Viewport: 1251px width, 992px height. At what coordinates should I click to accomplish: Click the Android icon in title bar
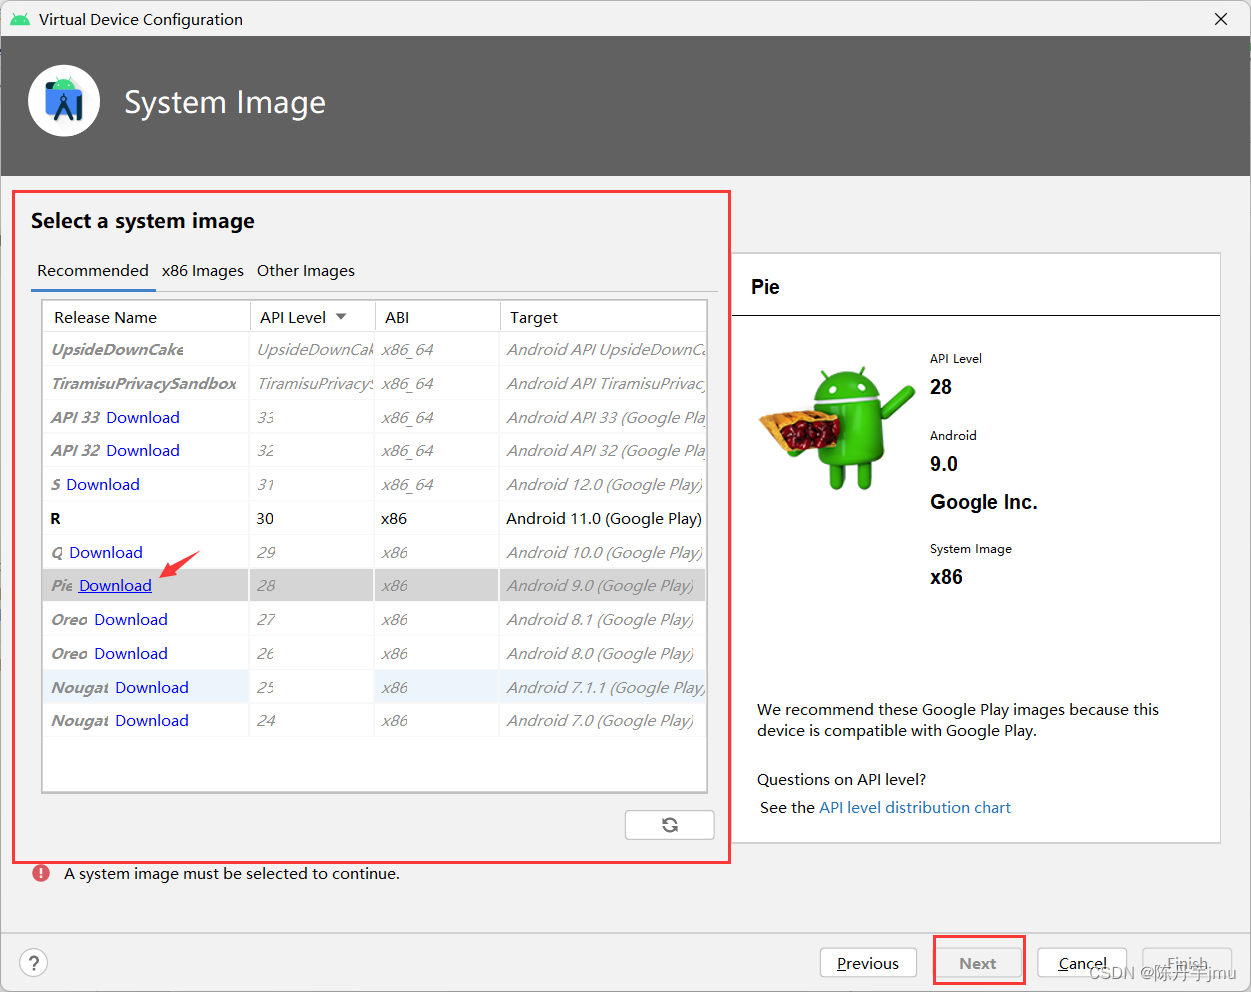pyautogui.click(x=20, y=19)
